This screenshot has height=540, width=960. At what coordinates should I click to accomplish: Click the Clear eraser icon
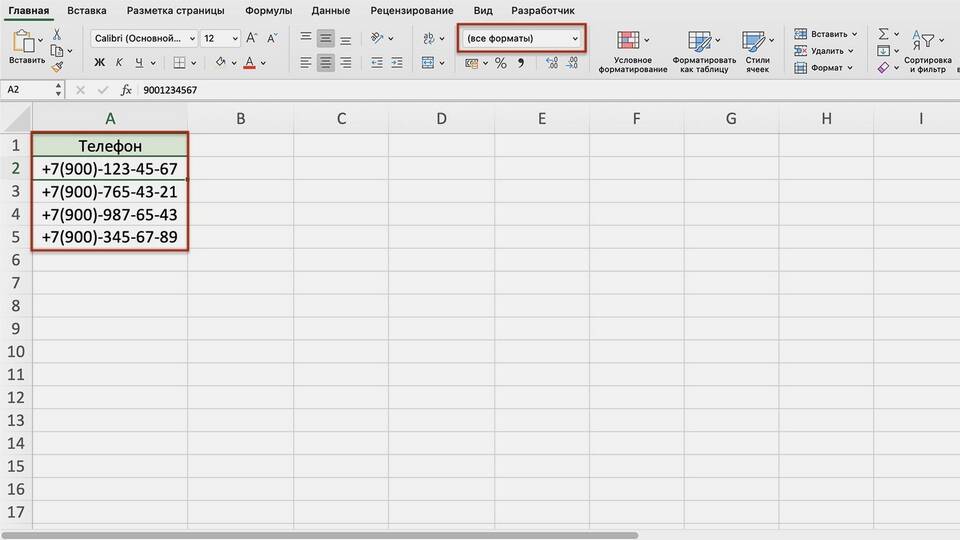click(883, 67)
